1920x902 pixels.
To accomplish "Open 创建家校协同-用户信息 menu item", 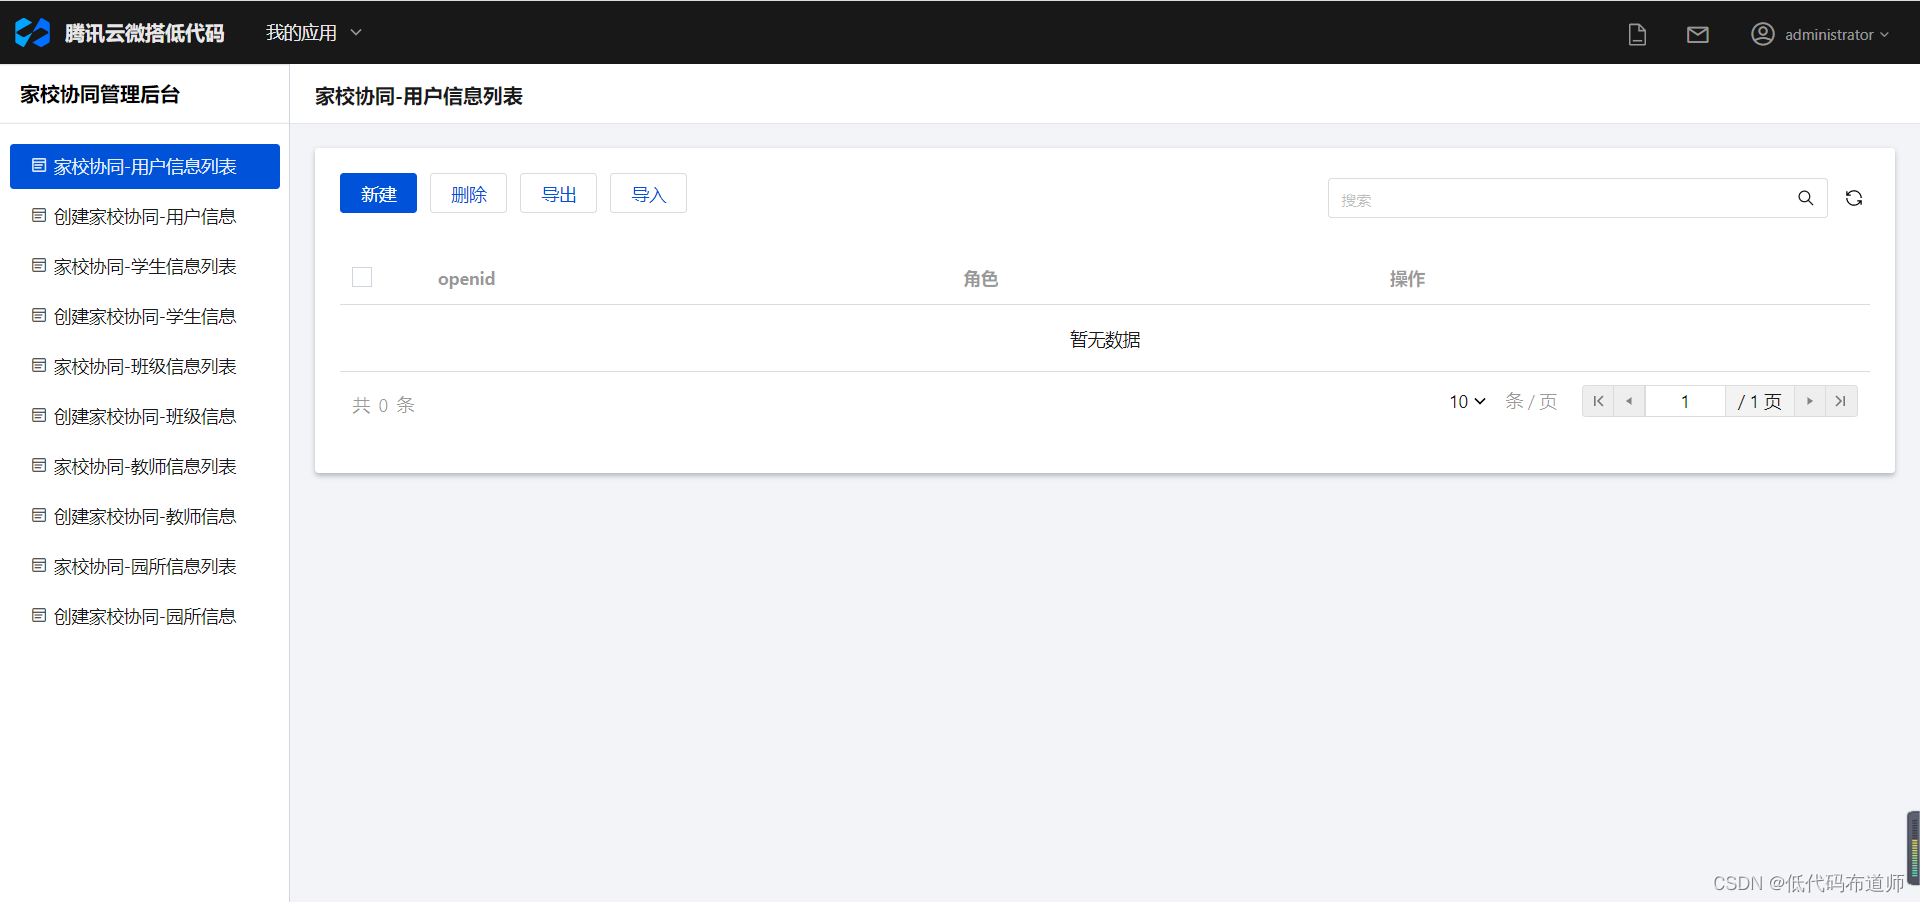I will (145, 216).
